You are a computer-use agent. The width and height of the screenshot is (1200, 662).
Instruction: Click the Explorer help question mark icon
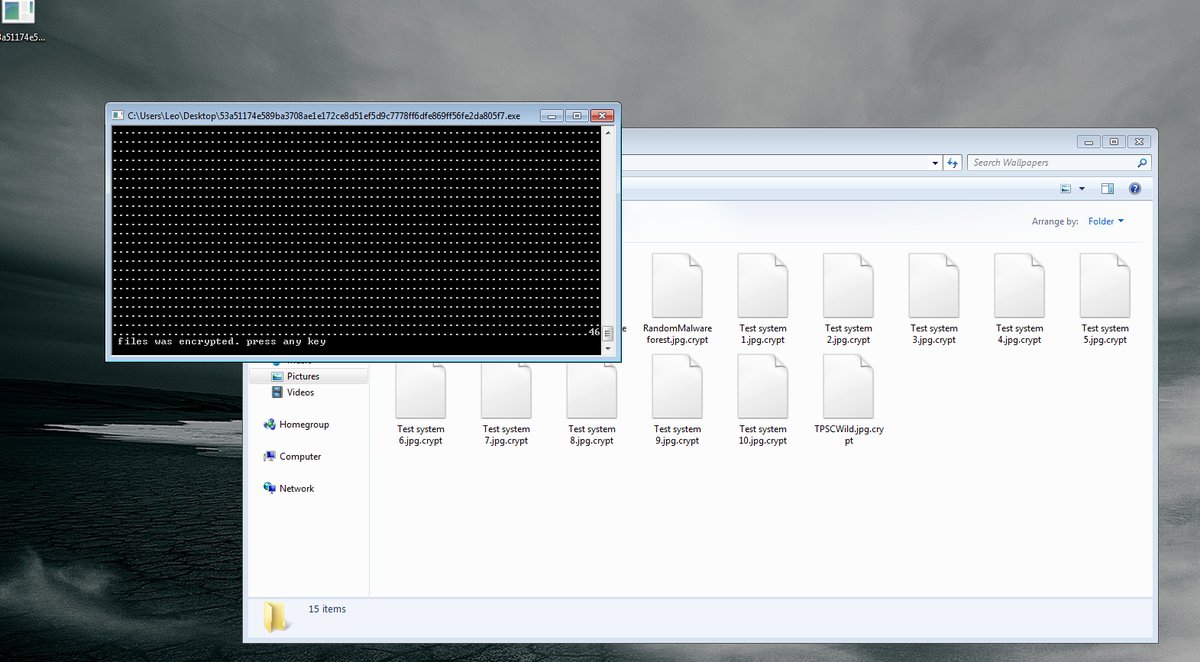tap(1135, 188)
